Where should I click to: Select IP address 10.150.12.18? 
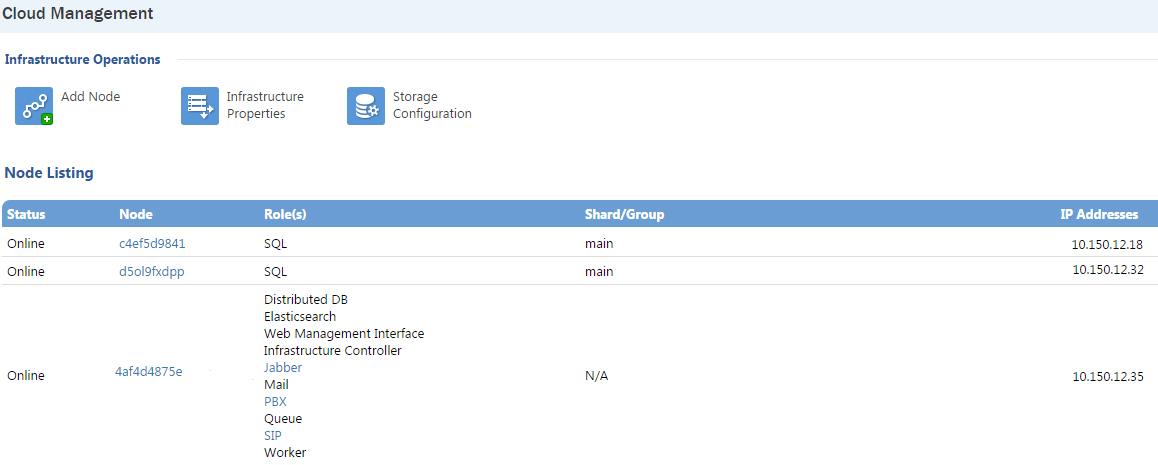(x=1107, y=244)
